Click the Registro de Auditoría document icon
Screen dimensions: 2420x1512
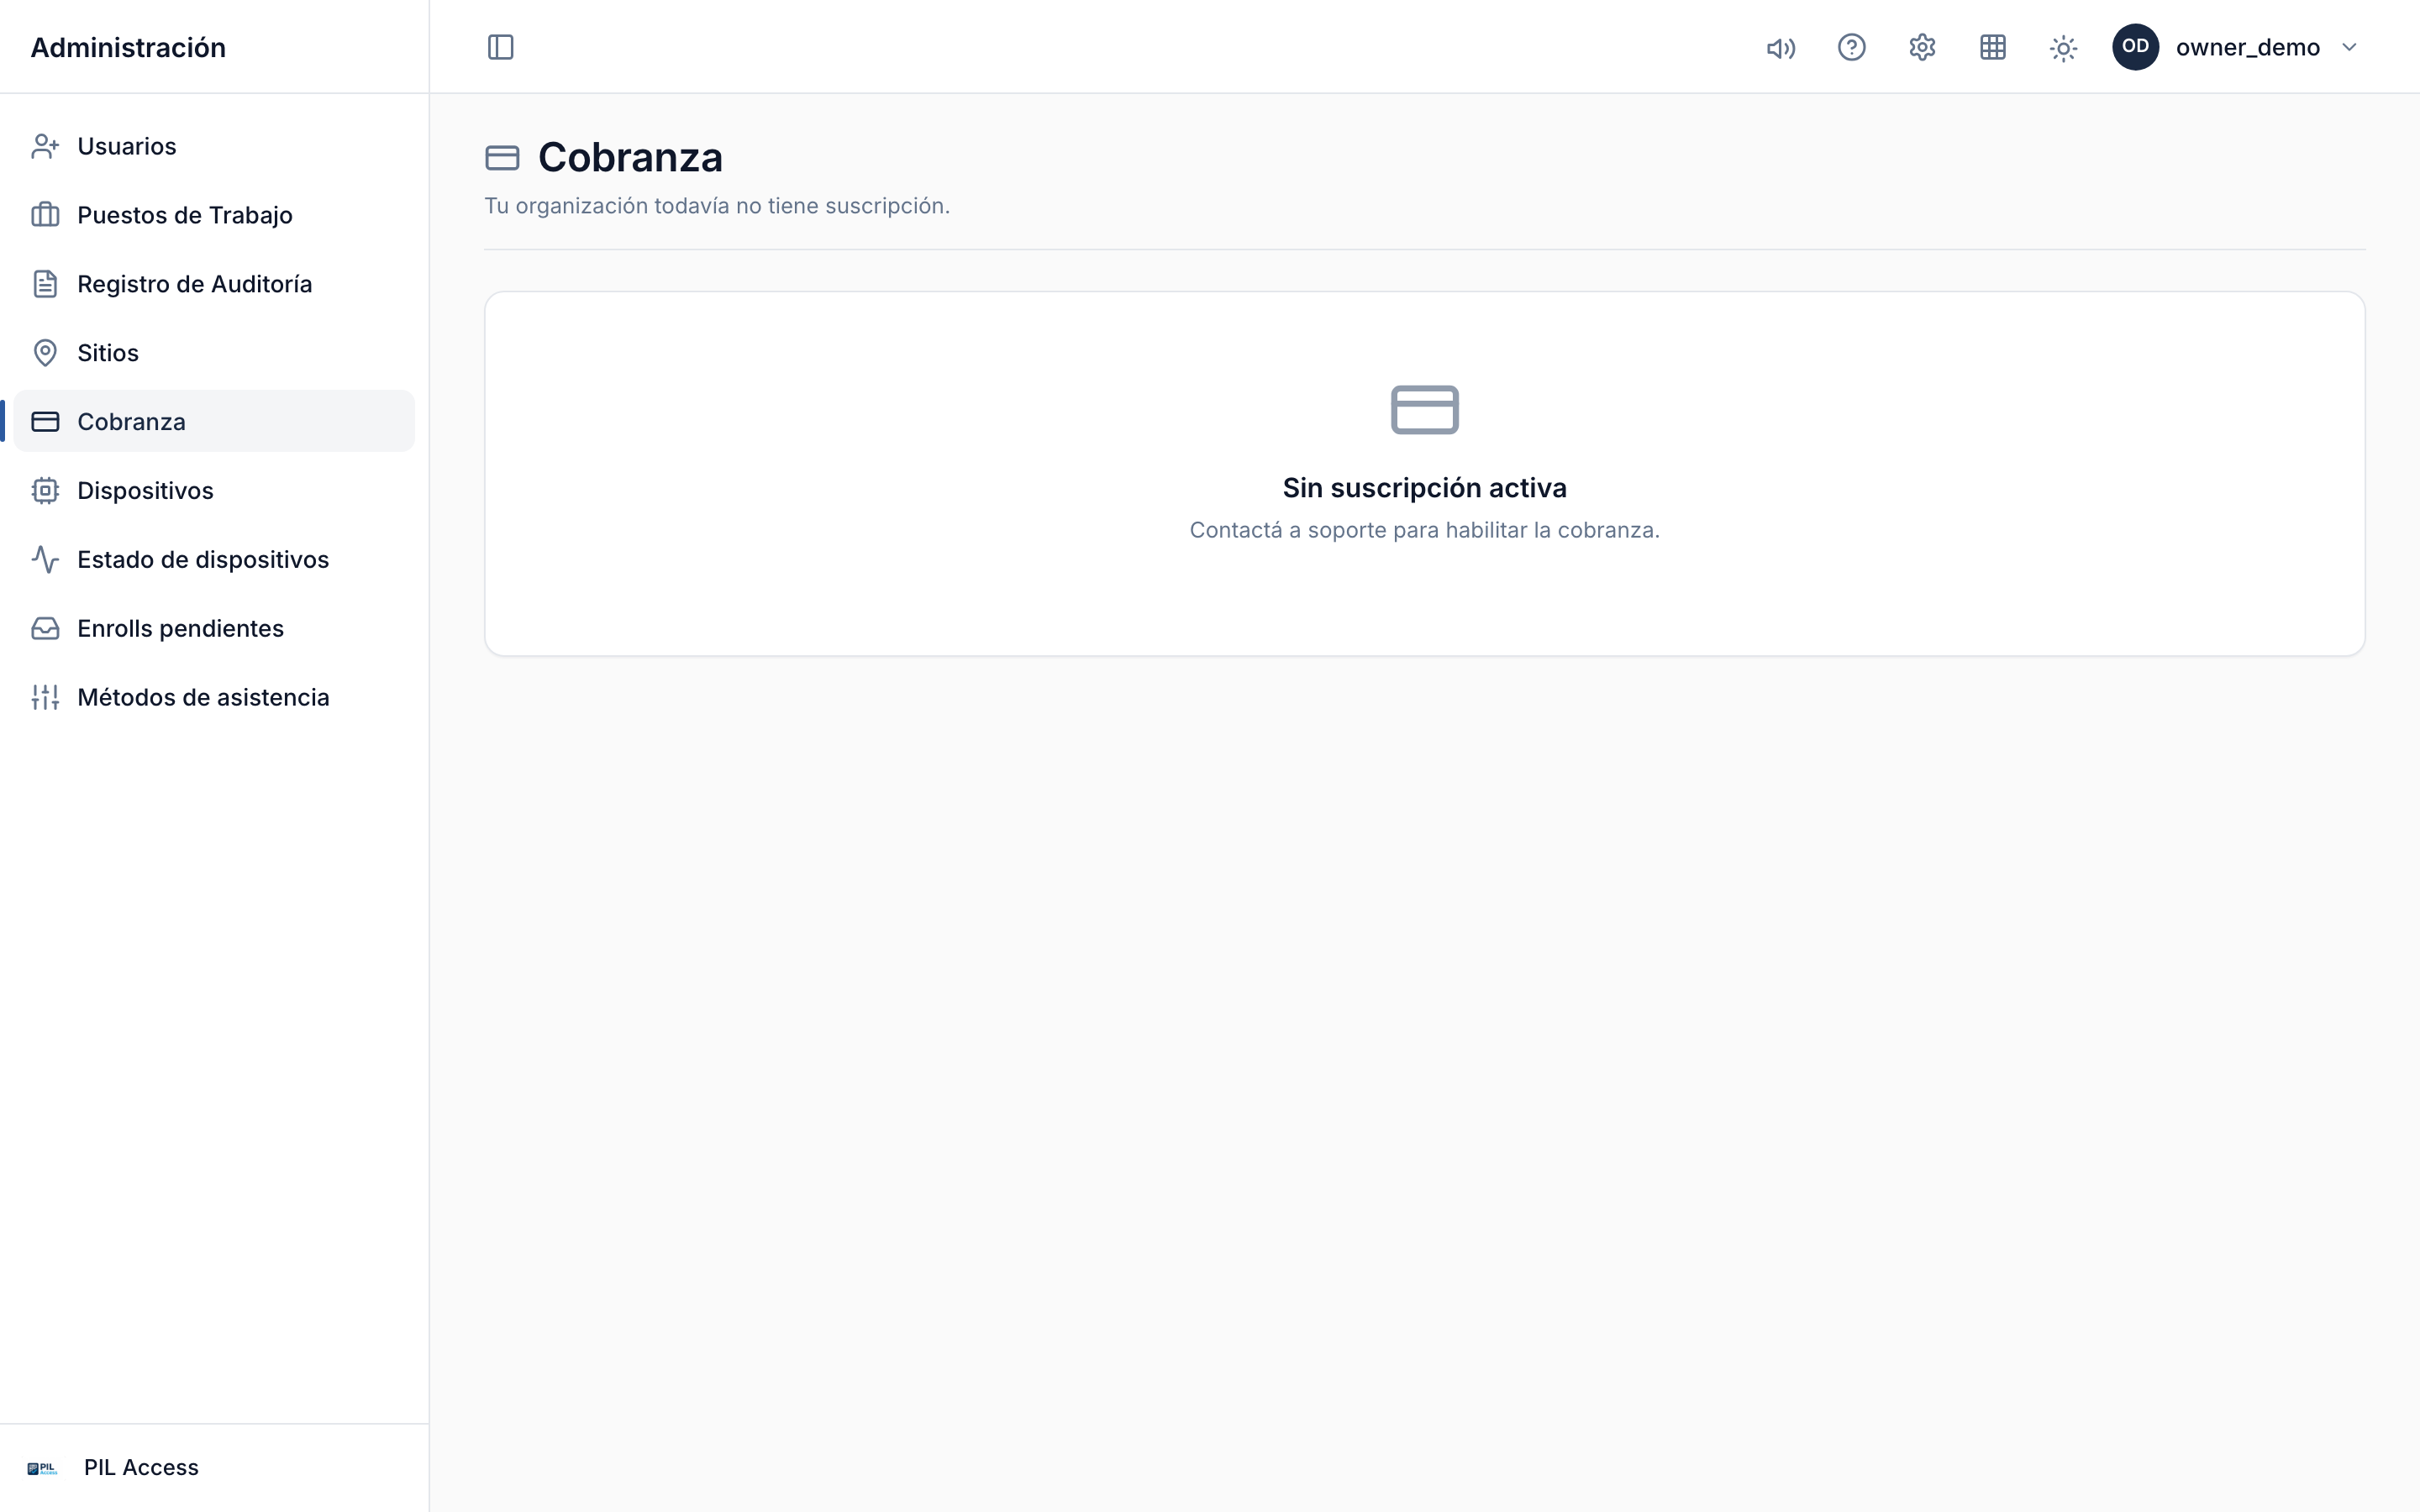pos(45,284)
